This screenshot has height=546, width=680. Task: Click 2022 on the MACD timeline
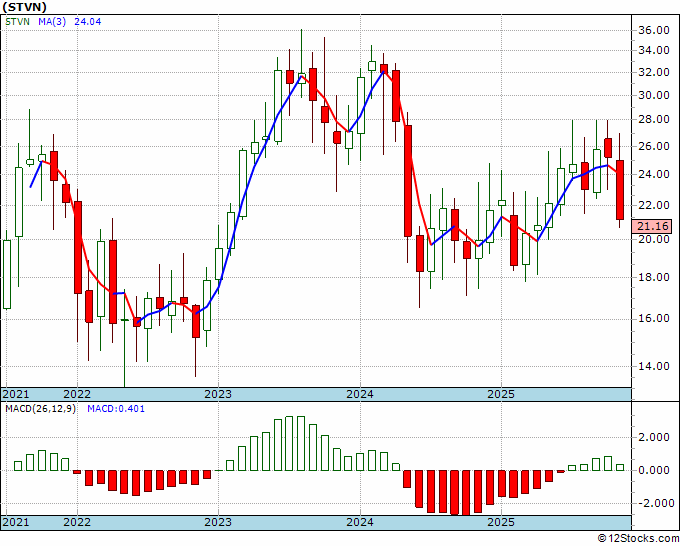pyautogui.click(x=77, y=522)
